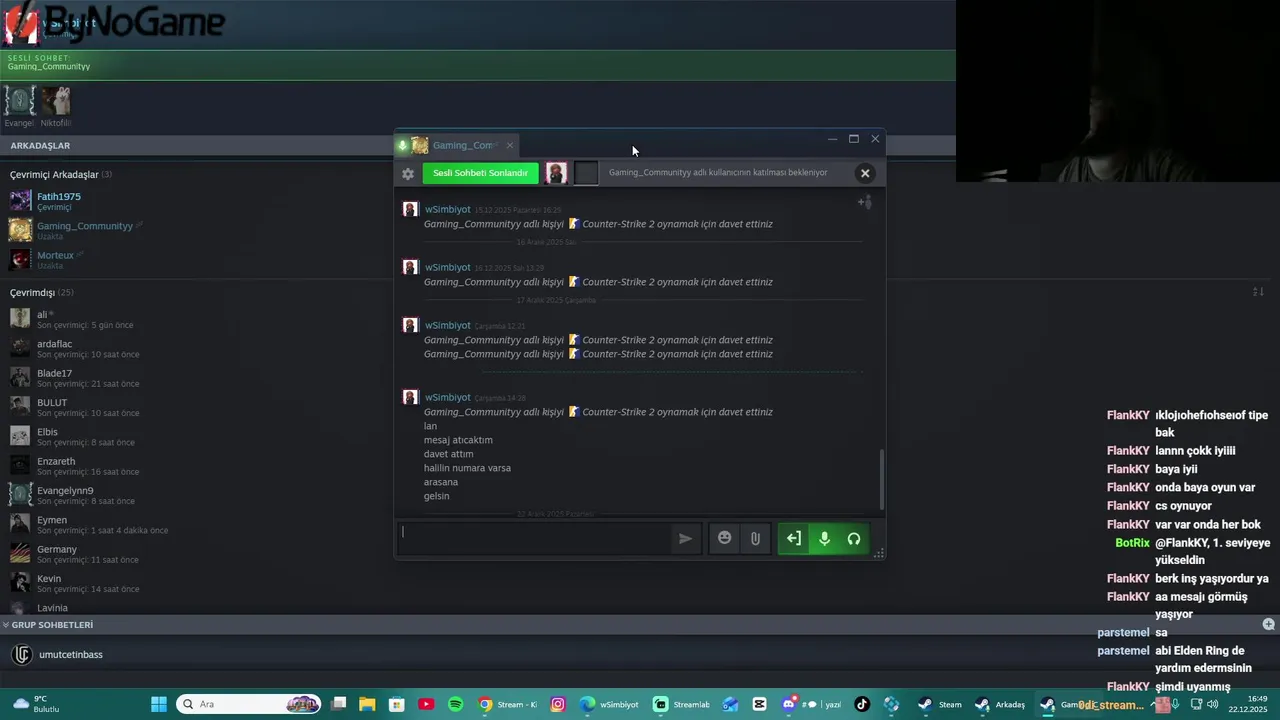The image size is (1280, 720).
Task: Open the Edge wSimbiyot window in taskbar
Action: click(x=609, y=704)
